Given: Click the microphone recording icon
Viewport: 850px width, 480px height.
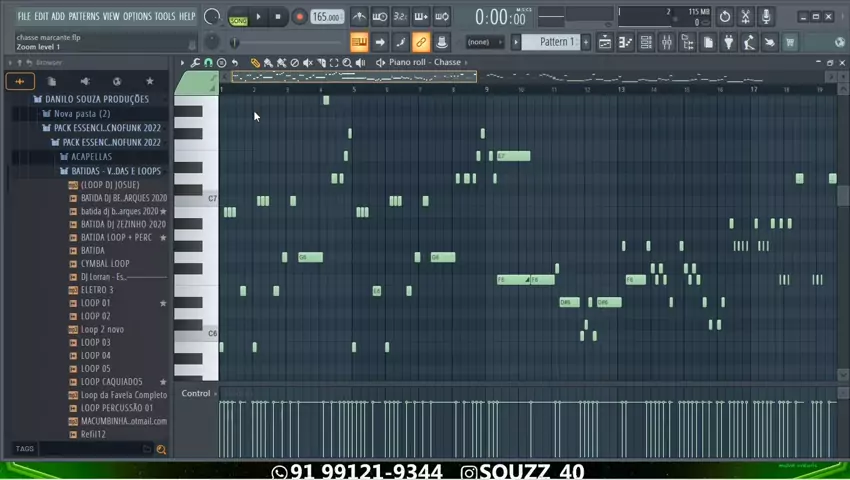Looking at the screenshot, I should coord(766,17).
